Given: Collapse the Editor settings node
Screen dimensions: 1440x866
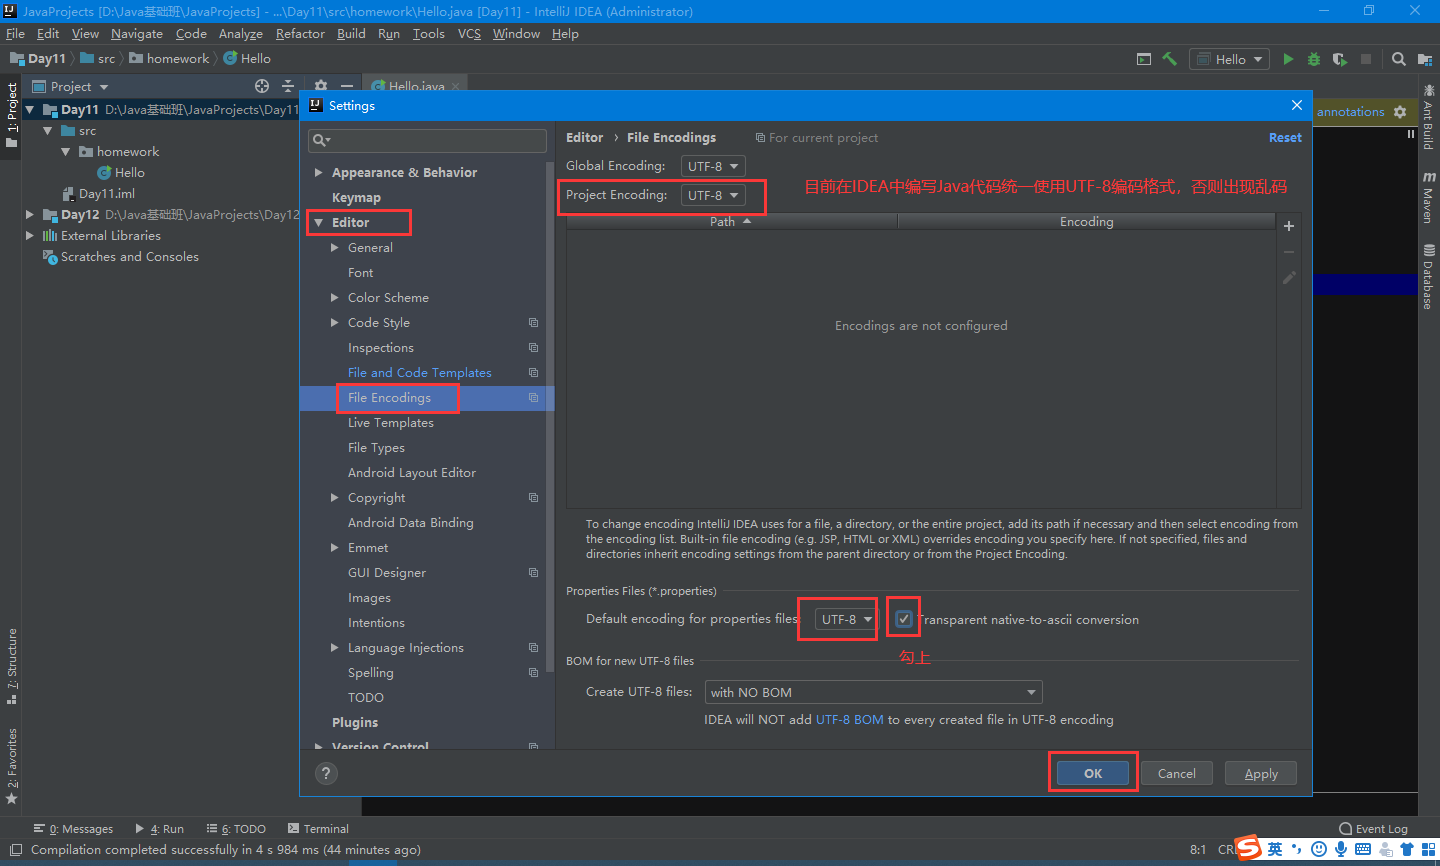Looking at the screenshot, I should coord(318,222).
